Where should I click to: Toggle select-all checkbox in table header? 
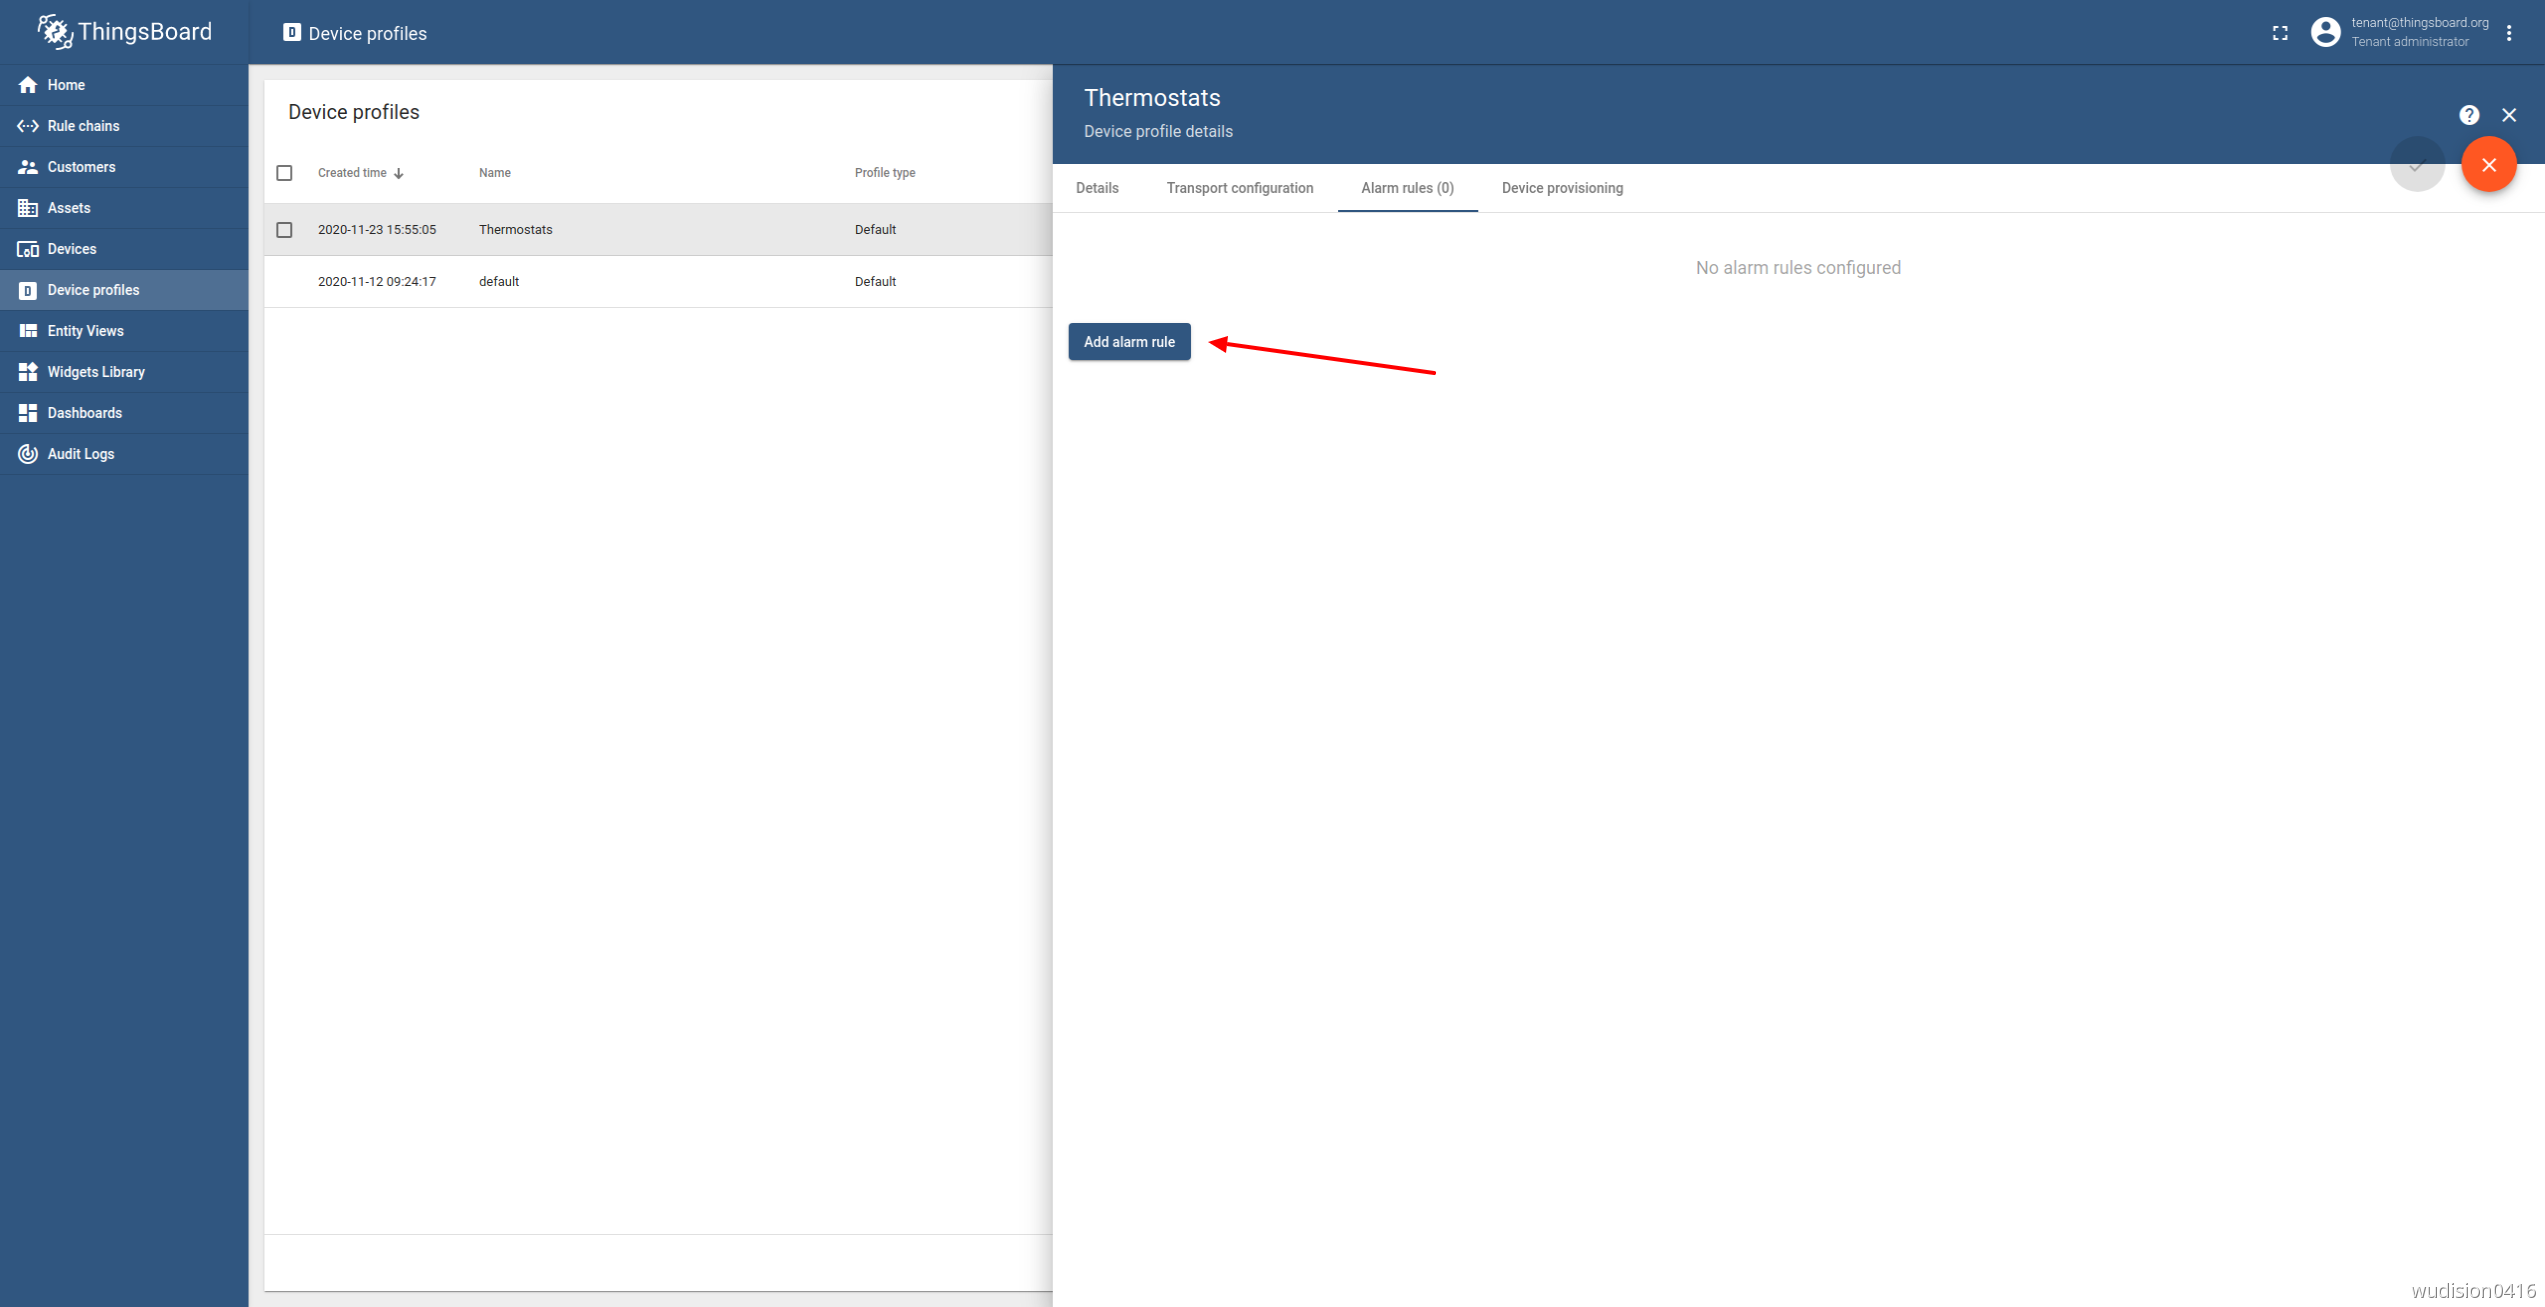click(x=285, y=173)
